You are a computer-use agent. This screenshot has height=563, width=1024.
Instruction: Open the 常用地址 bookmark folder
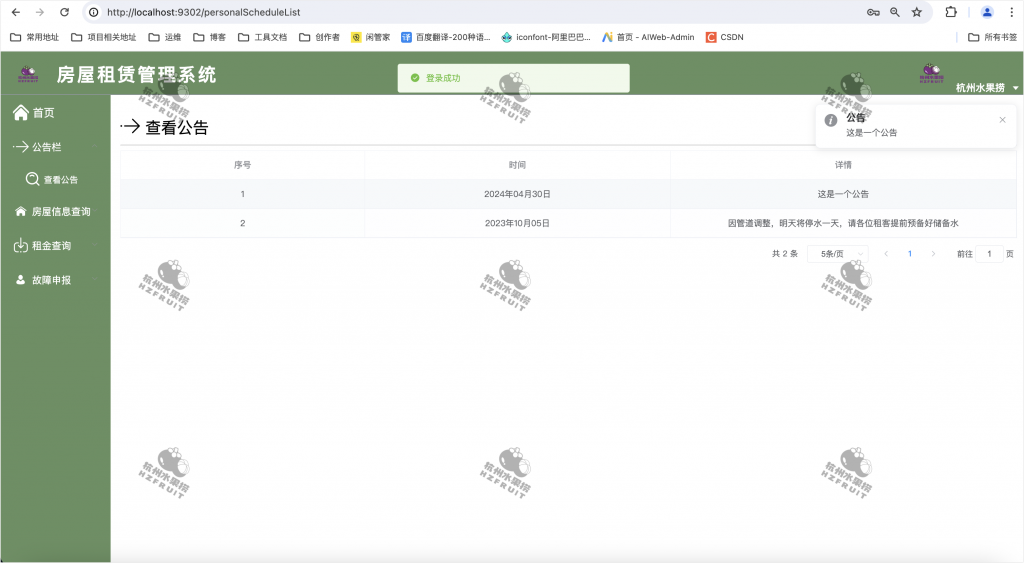(35, 37)
